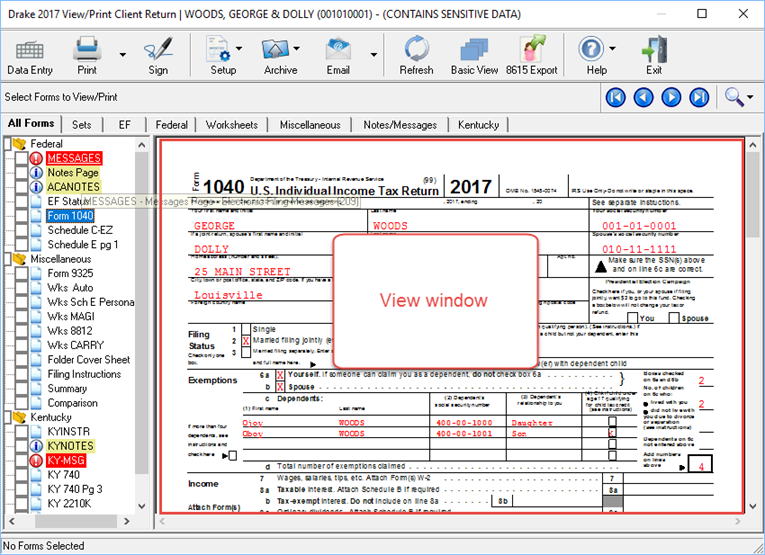The image size is (765, 555).
Task: Select the Wks 8812 worksheet
Action: (70, 331)
